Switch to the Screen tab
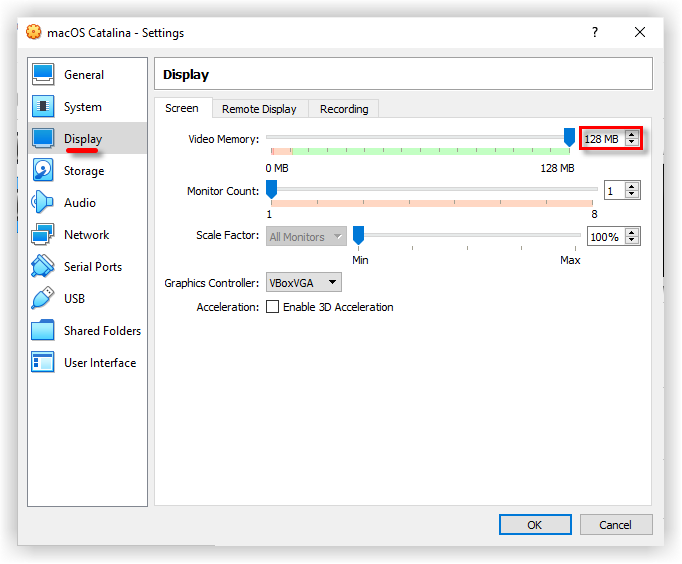Image resolution: width=682 pixels, height=564 pixels. pos(182,108)
